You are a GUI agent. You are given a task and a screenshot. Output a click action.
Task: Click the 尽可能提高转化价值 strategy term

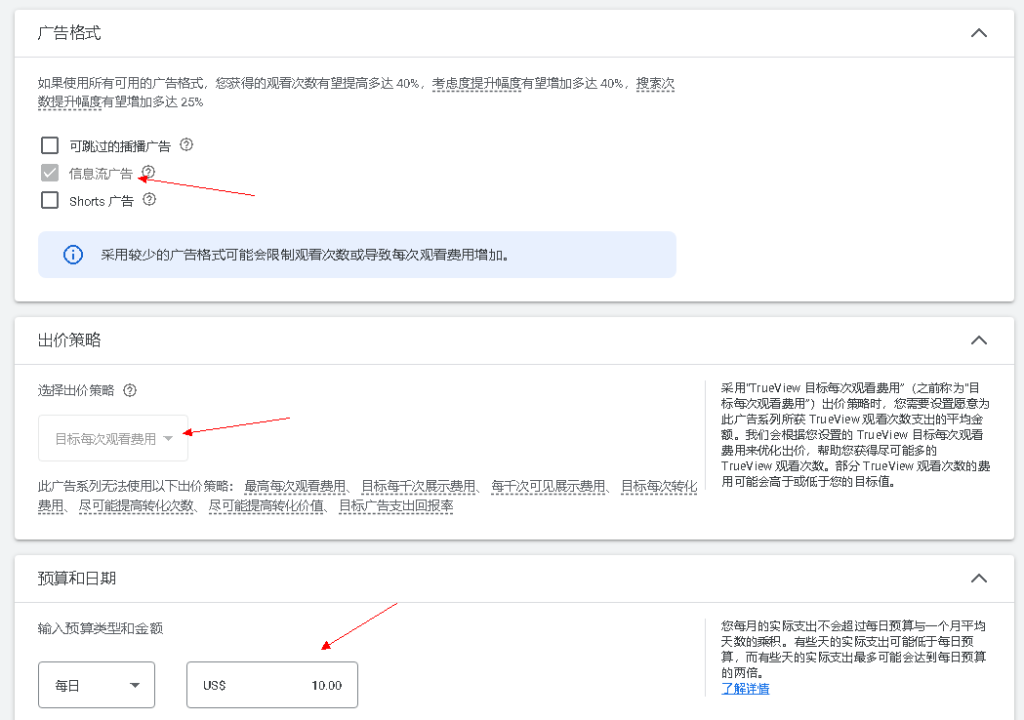(266, 506)
